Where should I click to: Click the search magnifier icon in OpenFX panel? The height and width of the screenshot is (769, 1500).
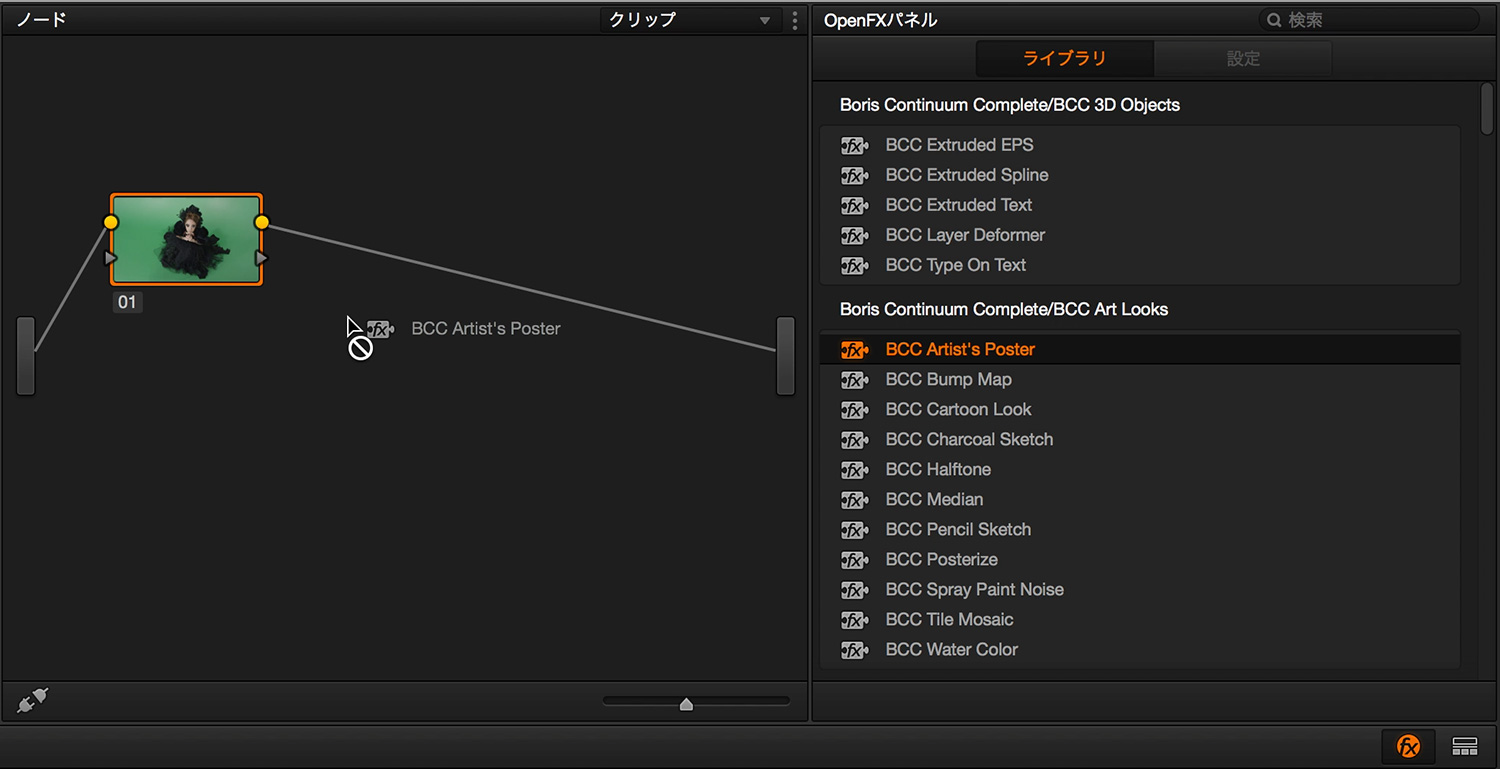1274,20
